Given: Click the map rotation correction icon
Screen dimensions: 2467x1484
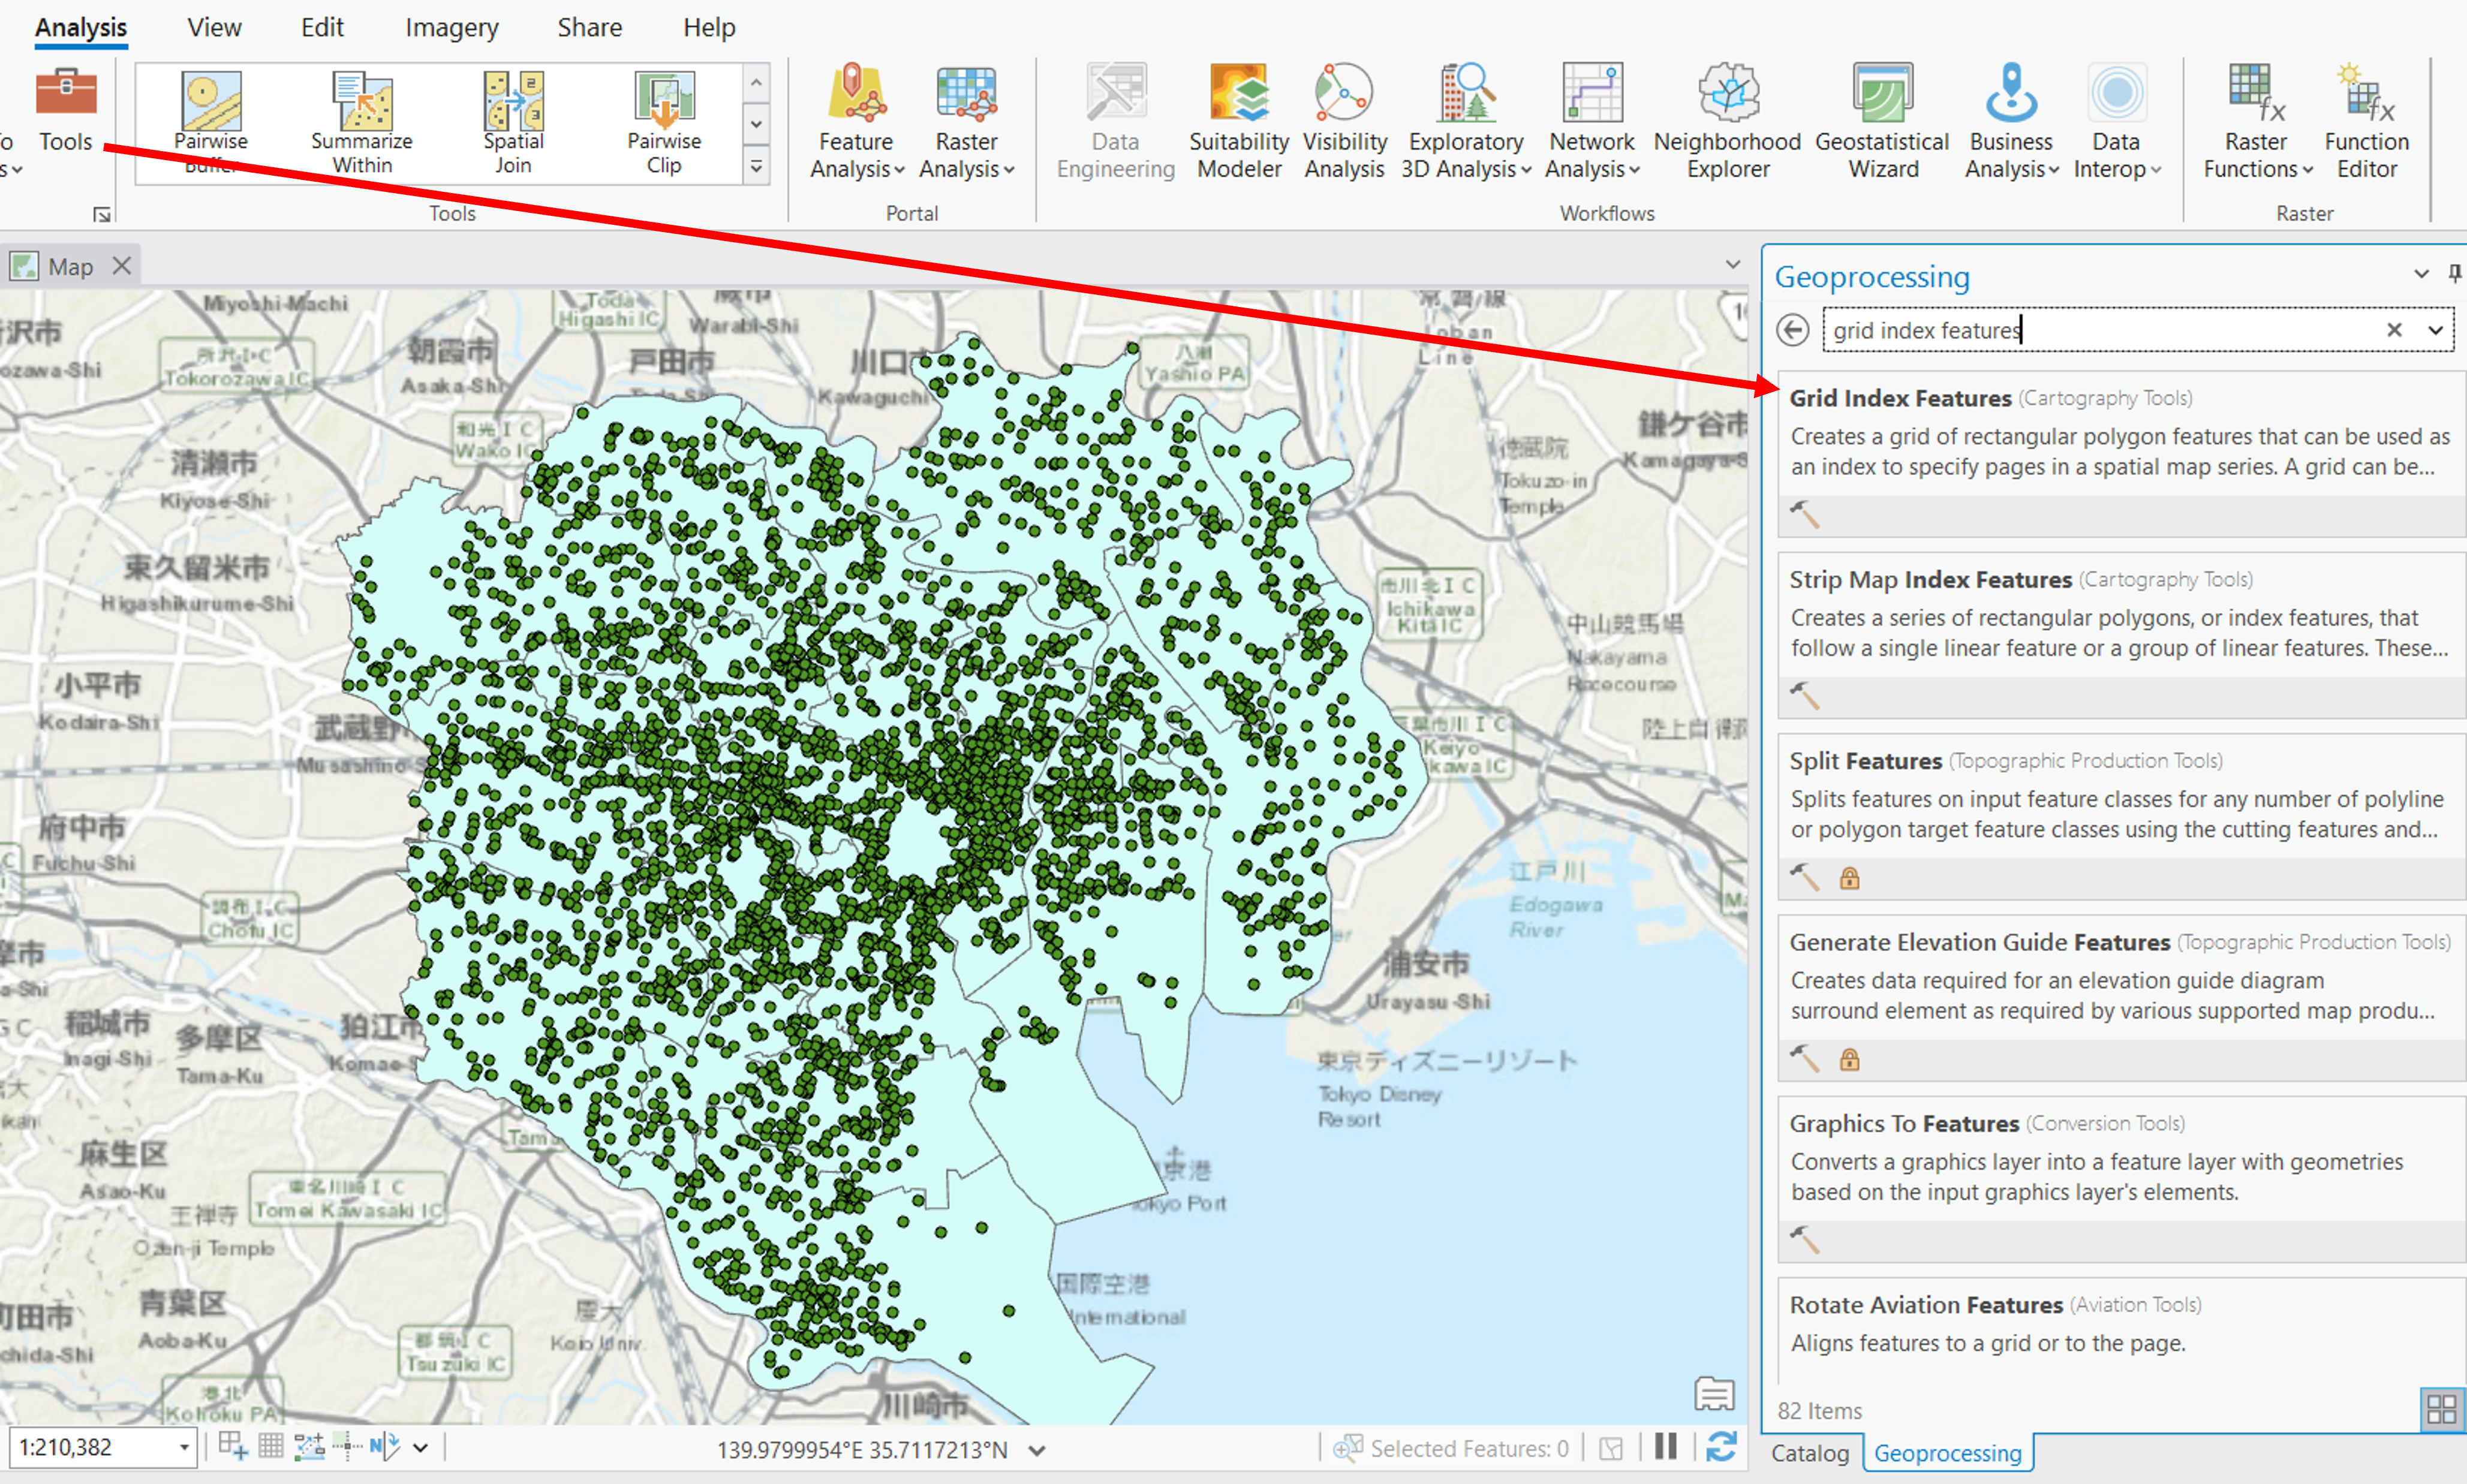Looking at the screenshot, I should (385, 1445).
